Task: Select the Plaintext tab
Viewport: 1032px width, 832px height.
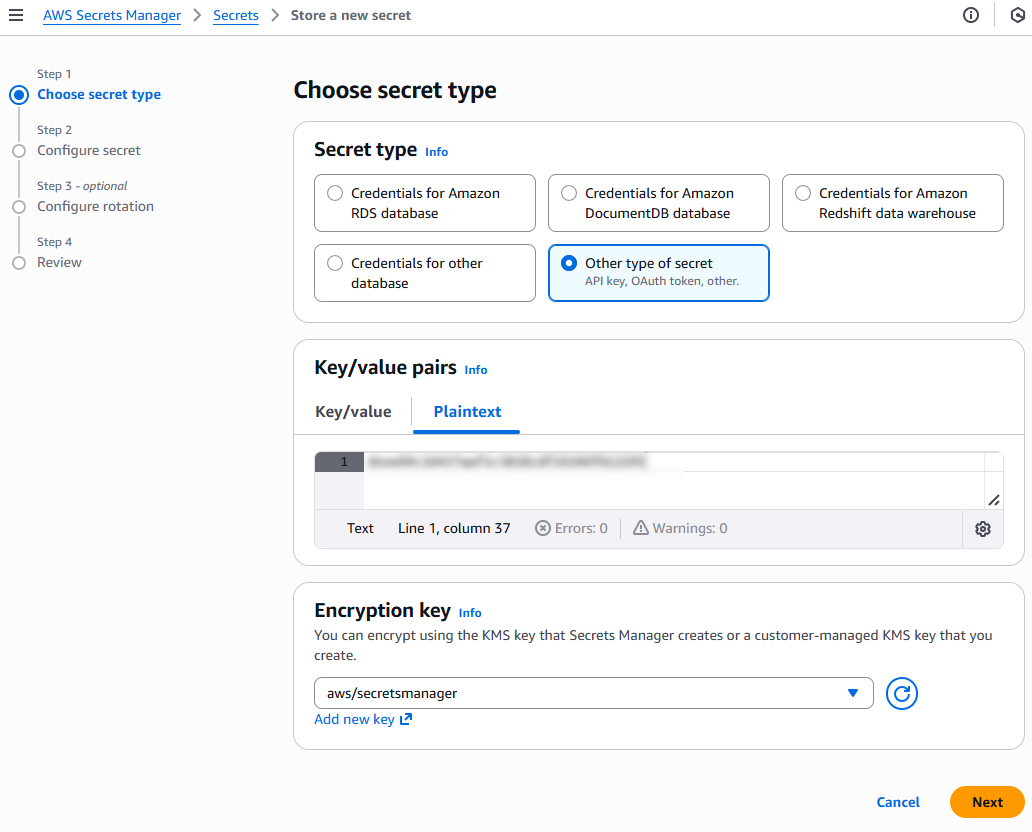Action: tap(466, 411)
